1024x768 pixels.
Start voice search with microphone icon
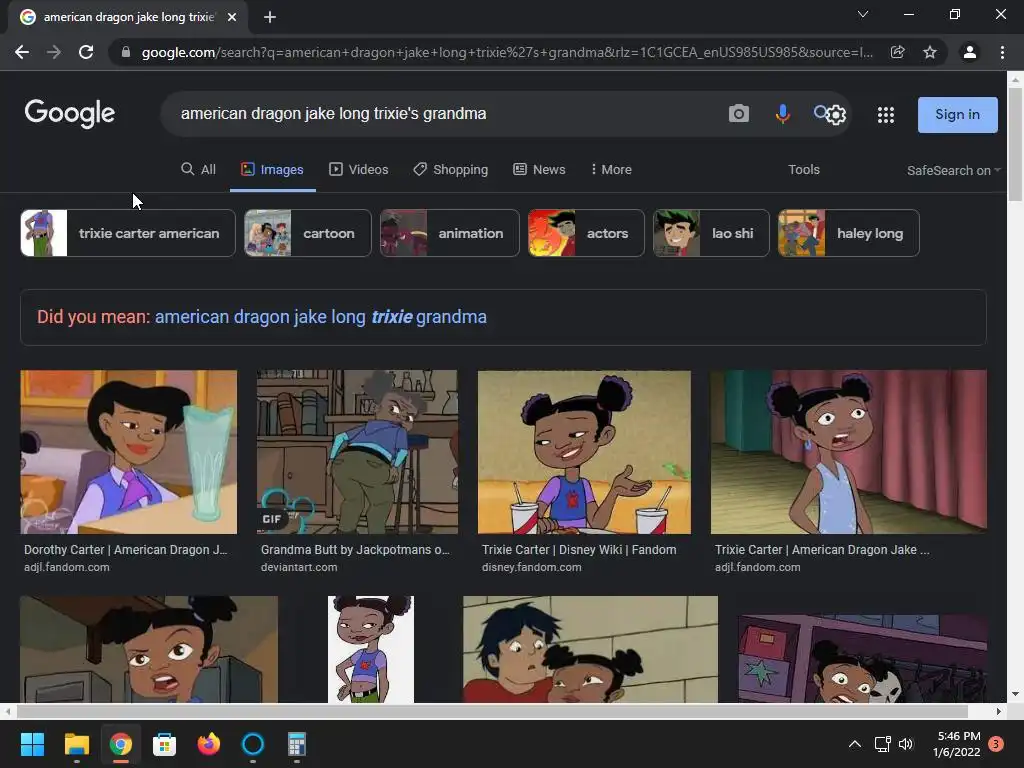[782, 114]
